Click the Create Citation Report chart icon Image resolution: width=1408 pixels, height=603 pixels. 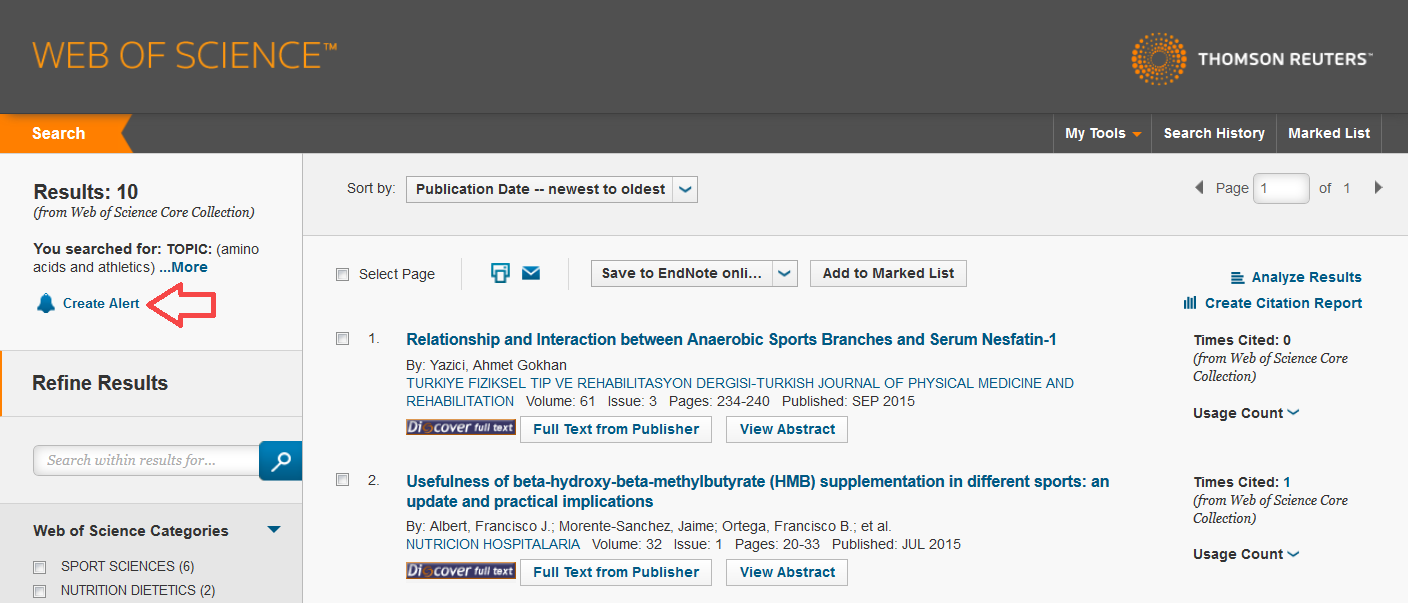pos(1190,303)
